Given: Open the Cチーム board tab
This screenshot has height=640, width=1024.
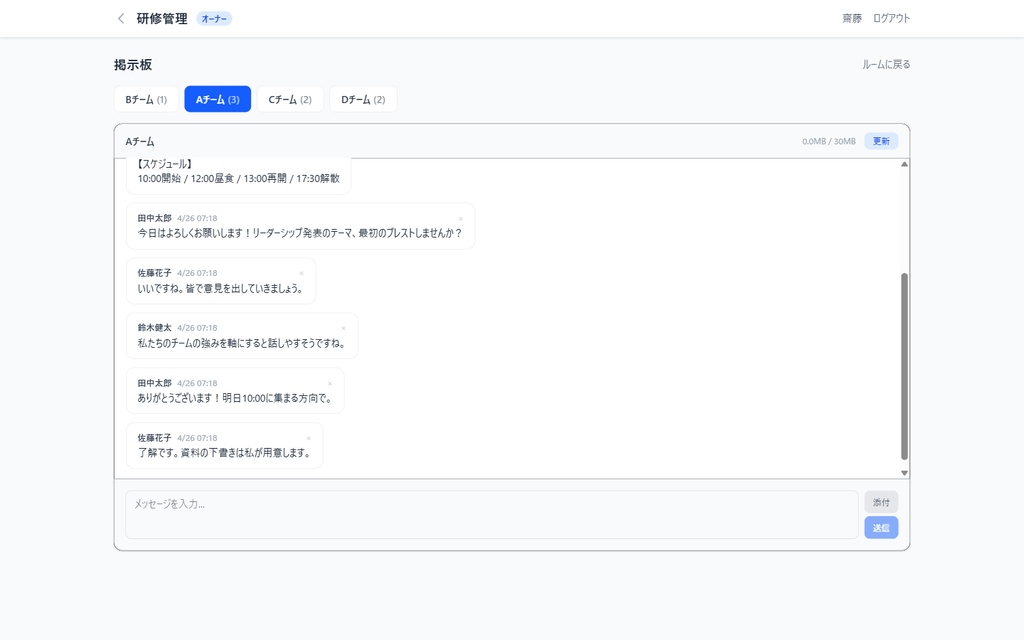Looking at the screenshot, I should [290, 99].
